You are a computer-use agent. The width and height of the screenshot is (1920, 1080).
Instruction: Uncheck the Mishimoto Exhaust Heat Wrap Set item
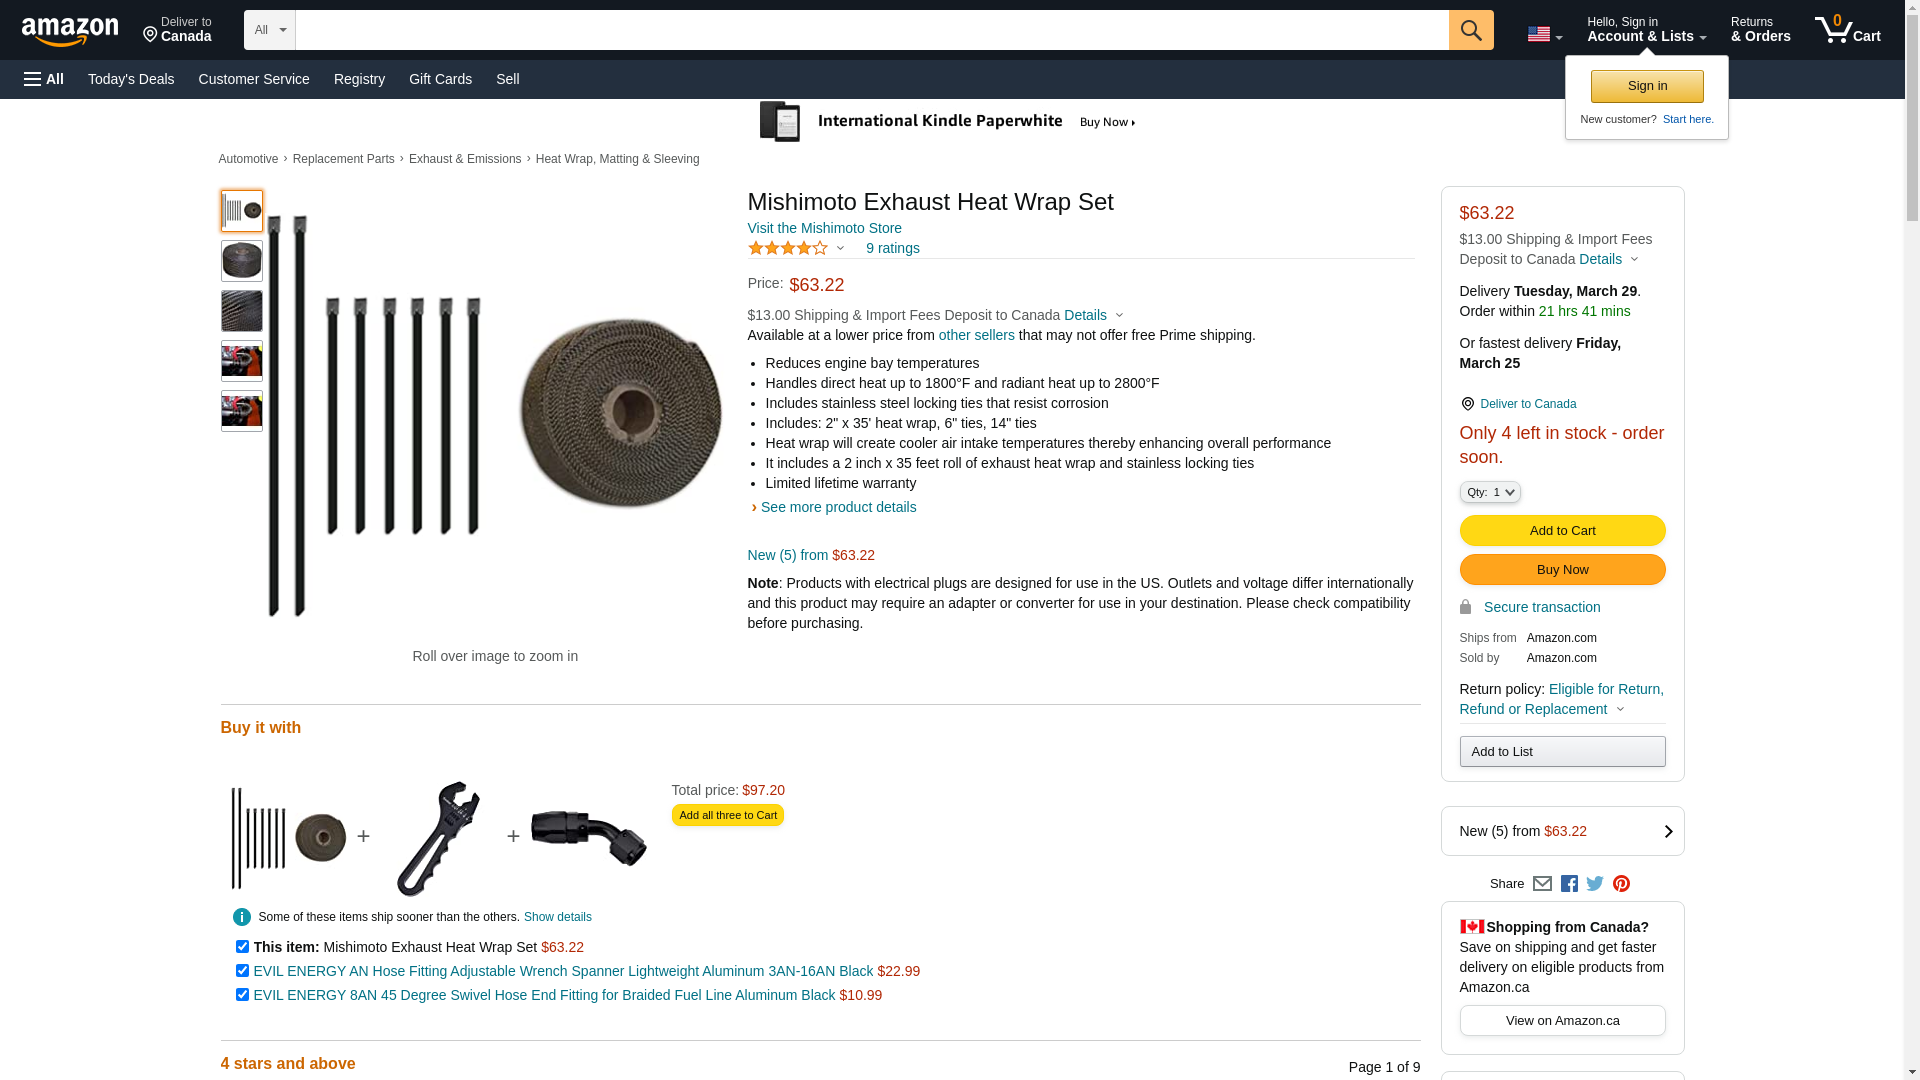point(242,947)
